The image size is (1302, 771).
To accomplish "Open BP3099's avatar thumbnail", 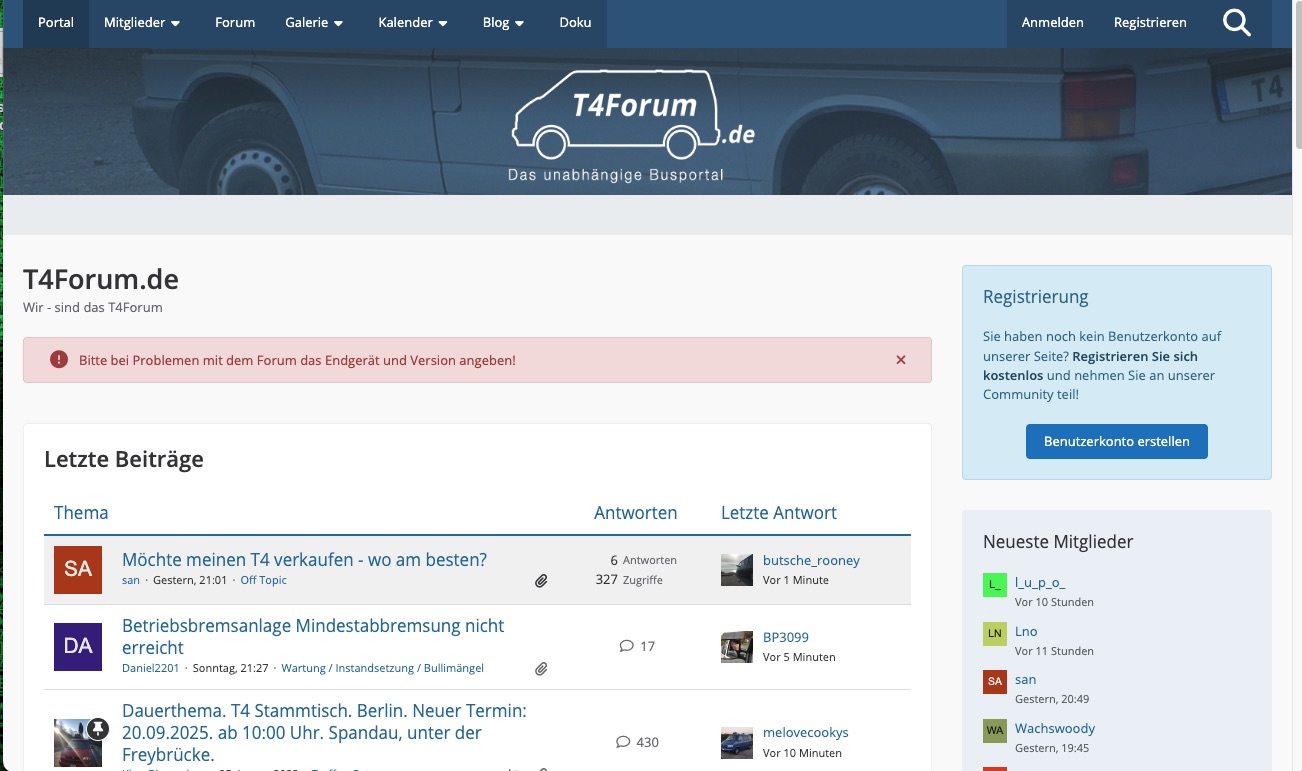I will click(x=737, y=647).
